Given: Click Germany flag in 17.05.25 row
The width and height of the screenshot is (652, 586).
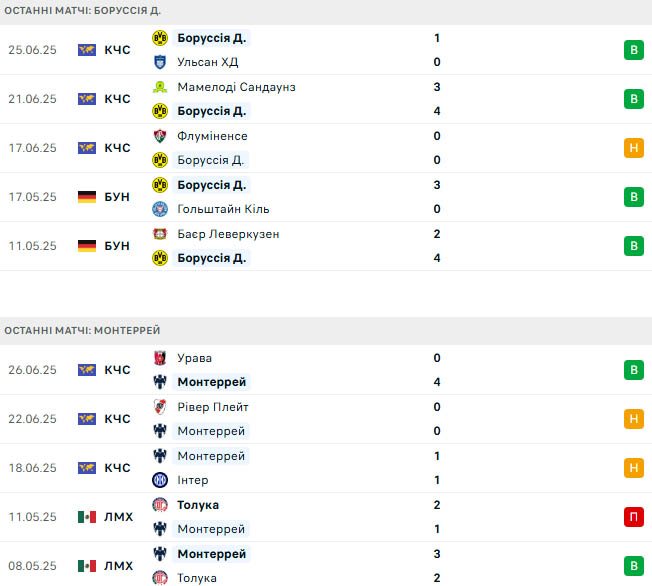Looking at the screenshot, I should [87, 197].
